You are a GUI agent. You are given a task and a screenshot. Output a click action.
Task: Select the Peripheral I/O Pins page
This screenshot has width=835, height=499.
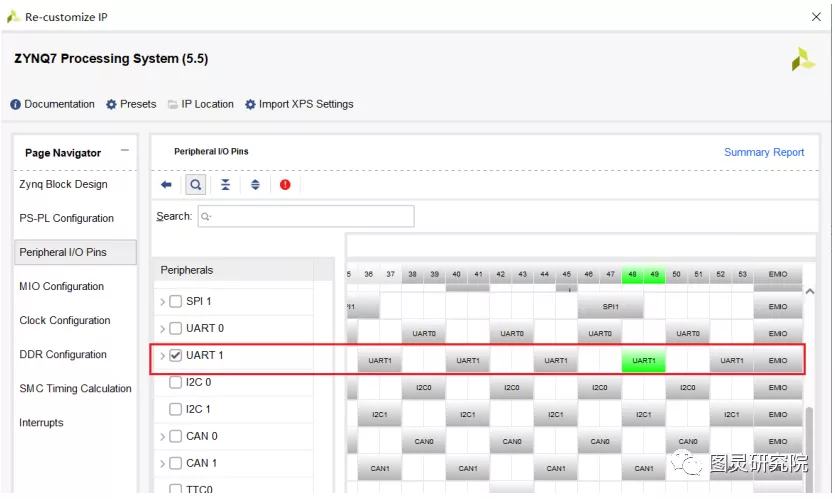75,252
